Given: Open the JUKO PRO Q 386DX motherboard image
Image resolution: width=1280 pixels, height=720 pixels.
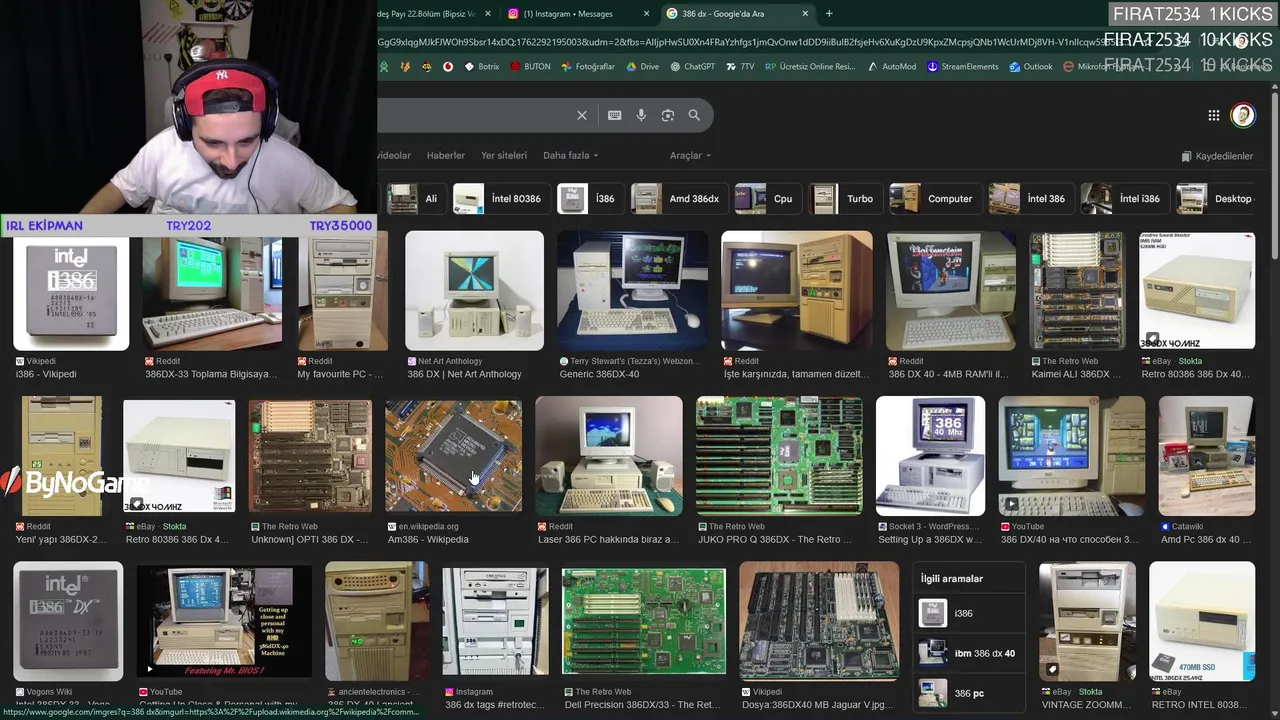Looking at the screenshot, I should [x=779, y=456].
